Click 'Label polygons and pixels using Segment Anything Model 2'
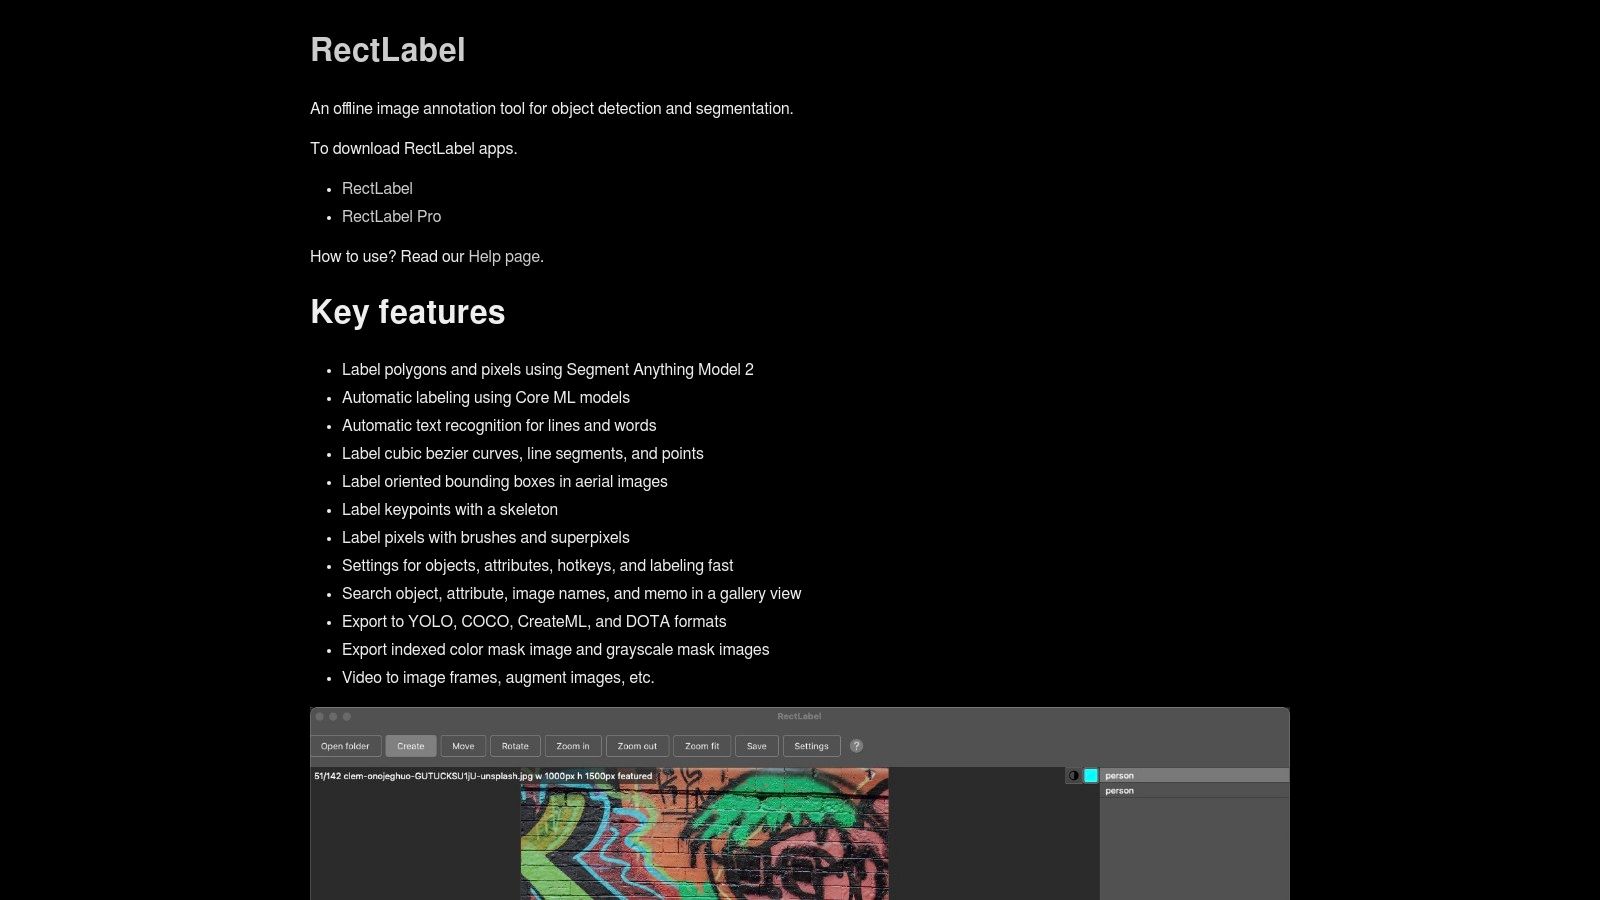The width and height of the screenshot is (1600, 900). (548, 369)
